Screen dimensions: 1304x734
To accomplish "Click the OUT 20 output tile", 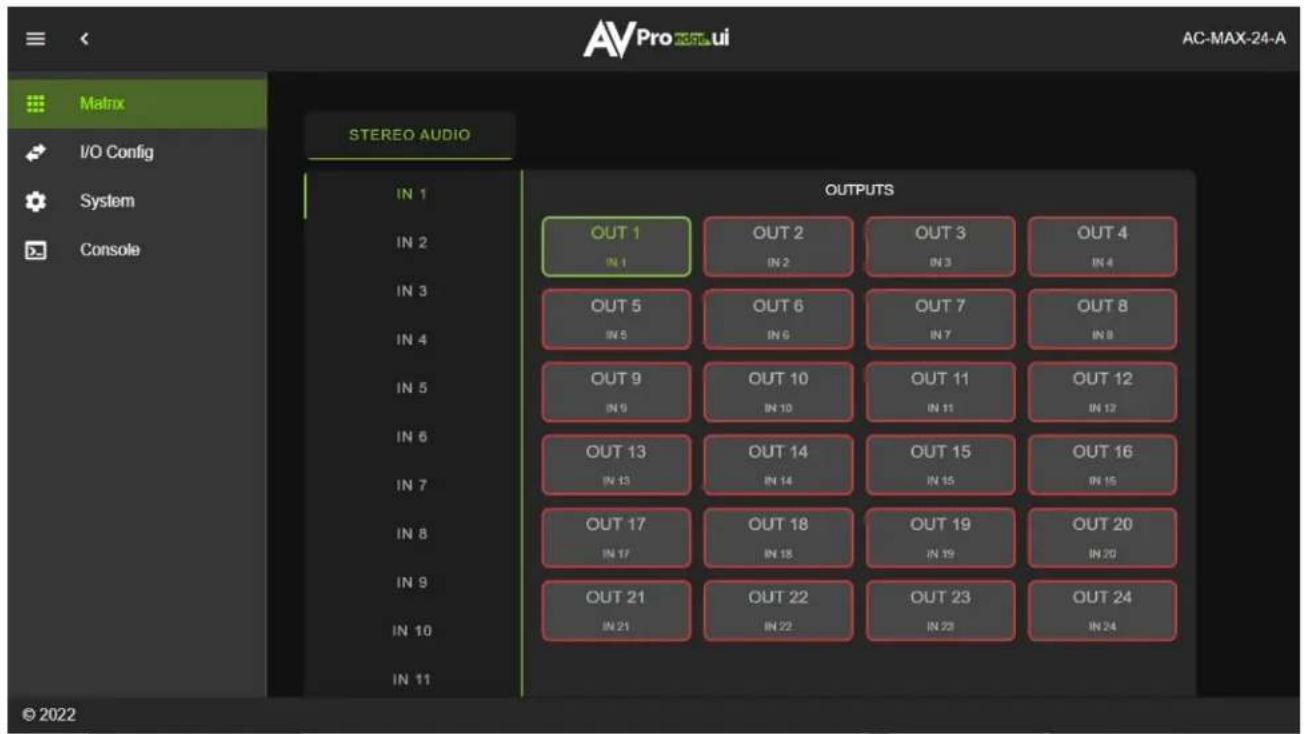I will [x=1102, y=538].
